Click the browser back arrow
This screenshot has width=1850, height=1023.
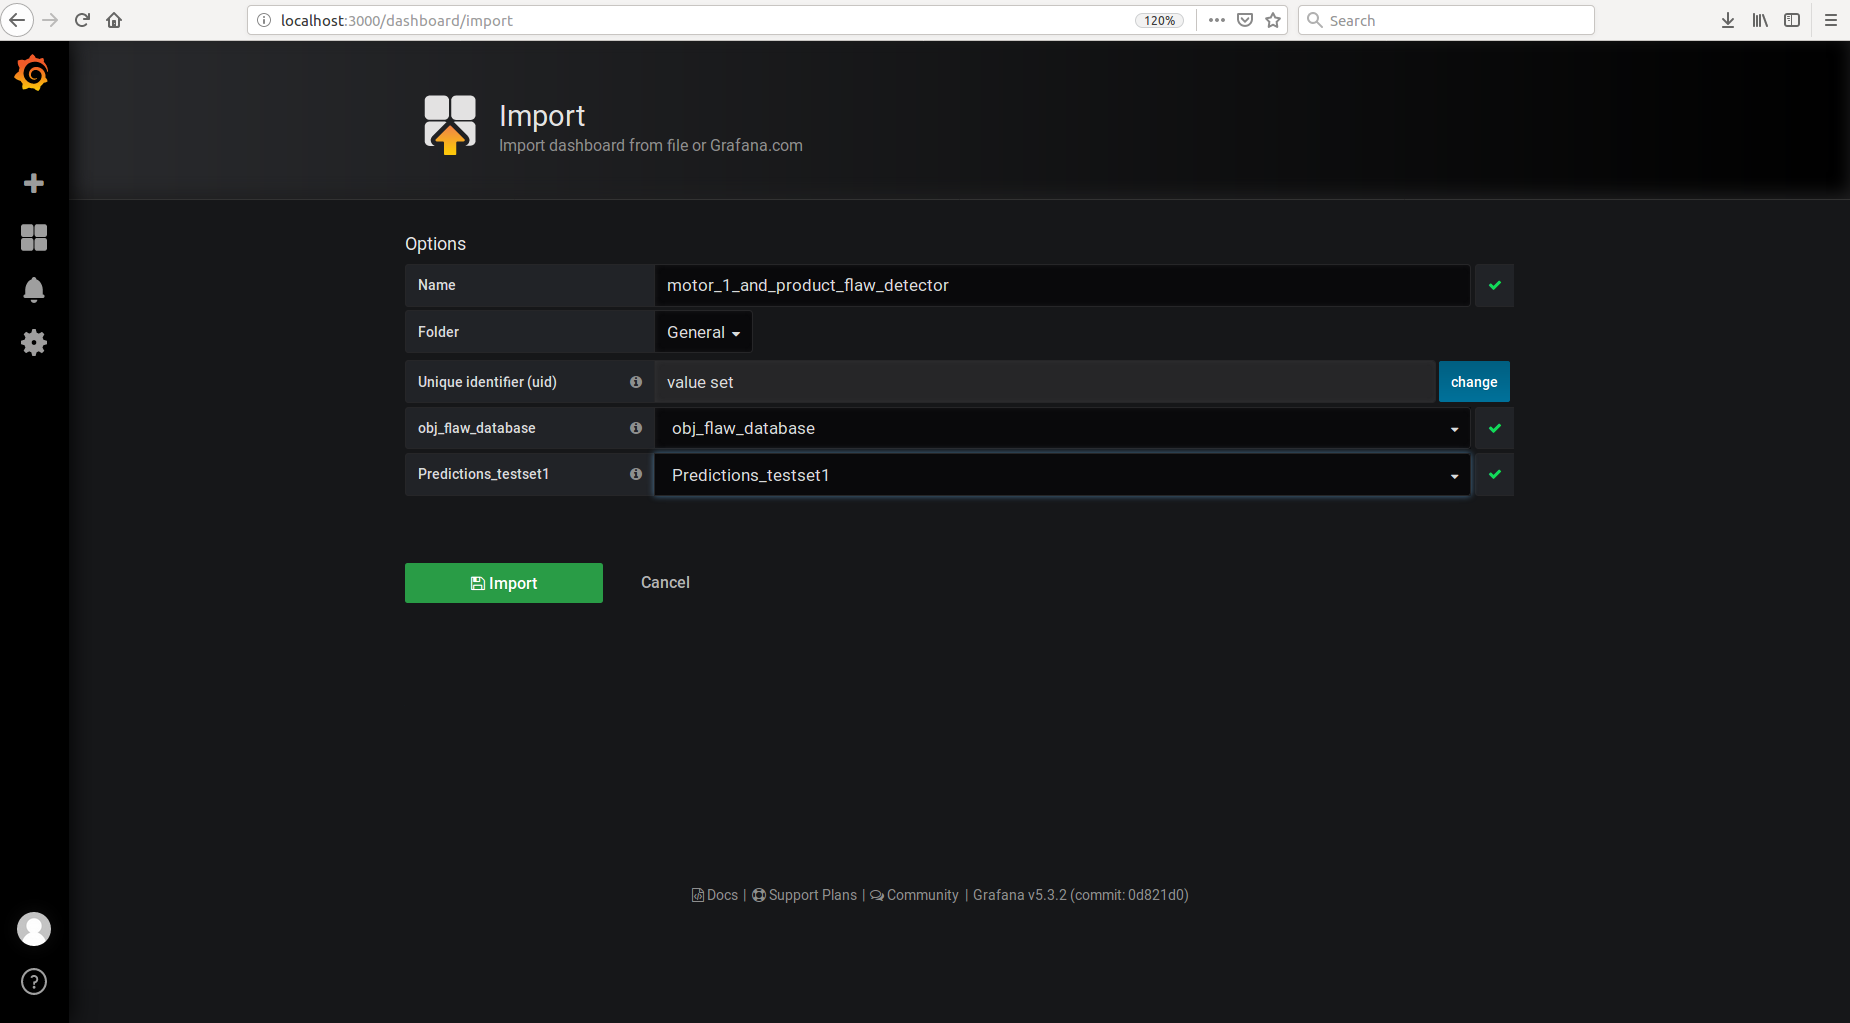(x=17, y=20)
